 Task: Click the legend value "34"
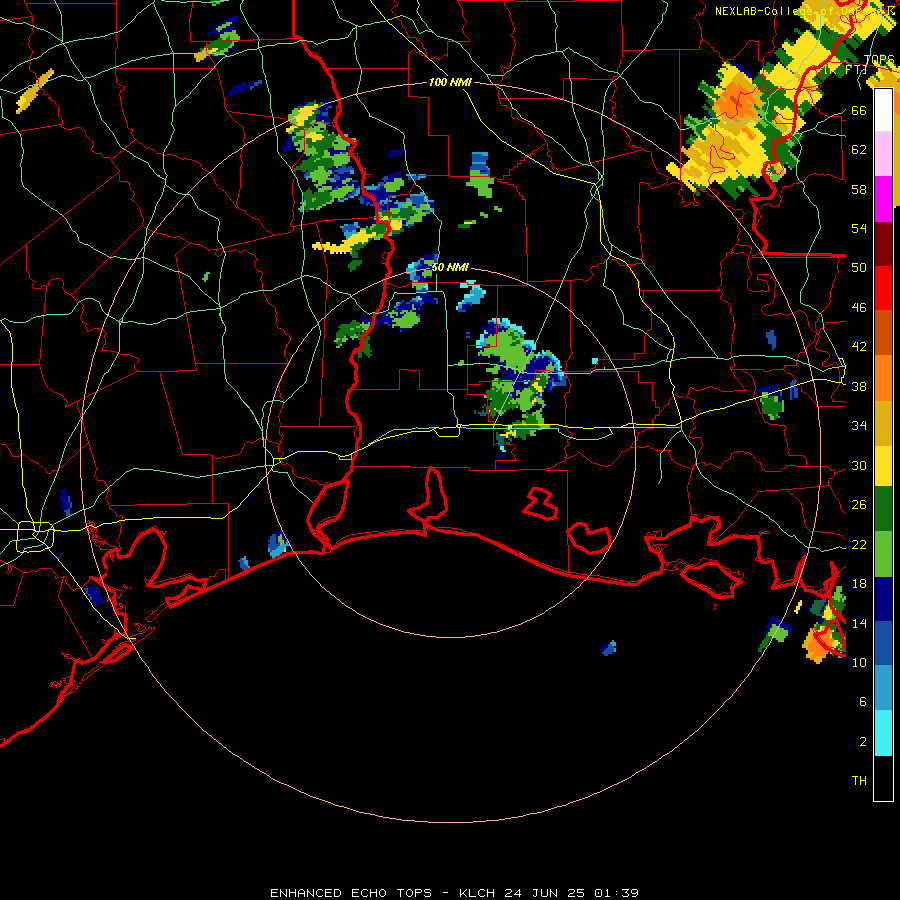(859, 425)
